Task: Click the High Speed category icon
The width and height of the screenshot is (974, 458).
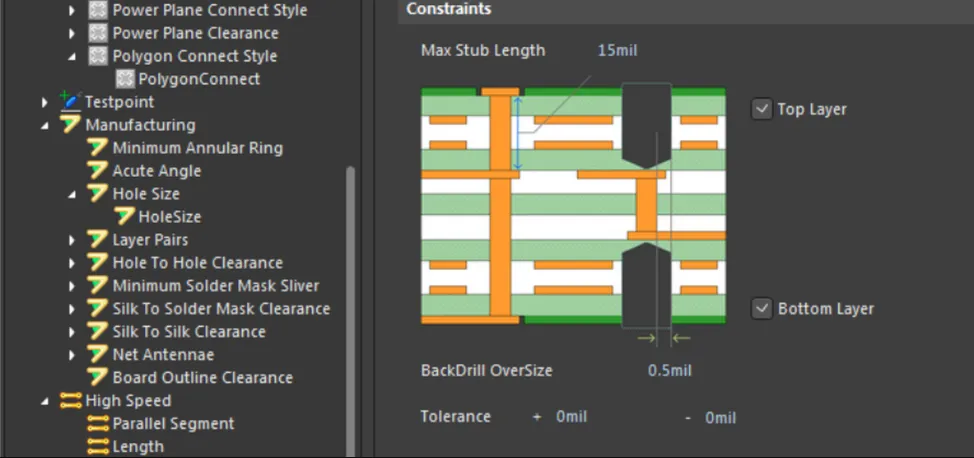Action: (x=71, y=400)
